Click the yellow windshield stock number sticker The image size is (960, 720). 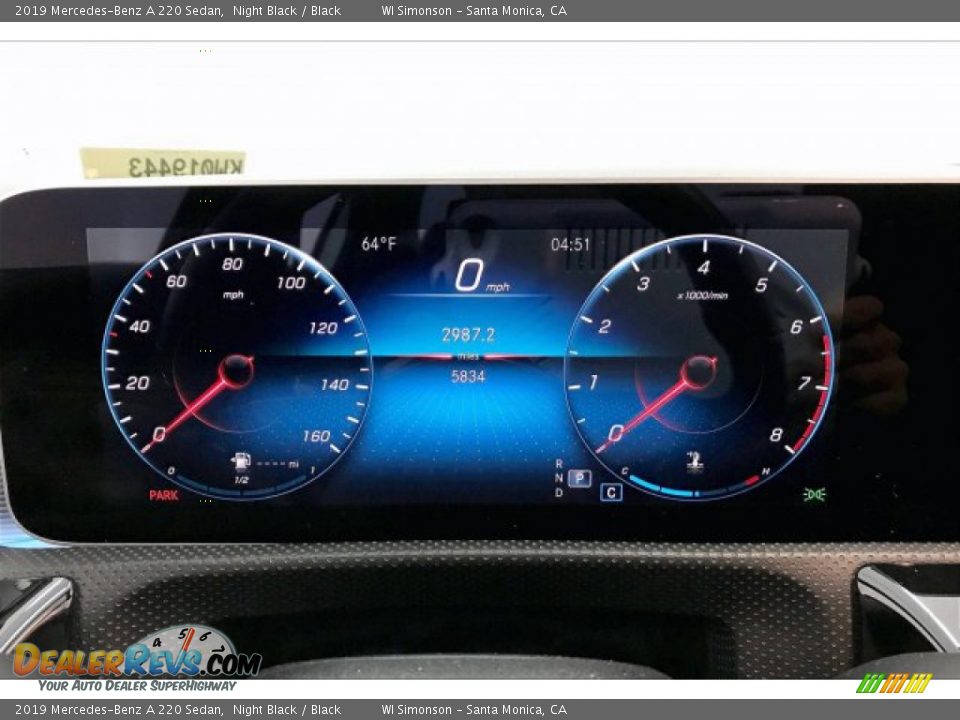point(162,163)
